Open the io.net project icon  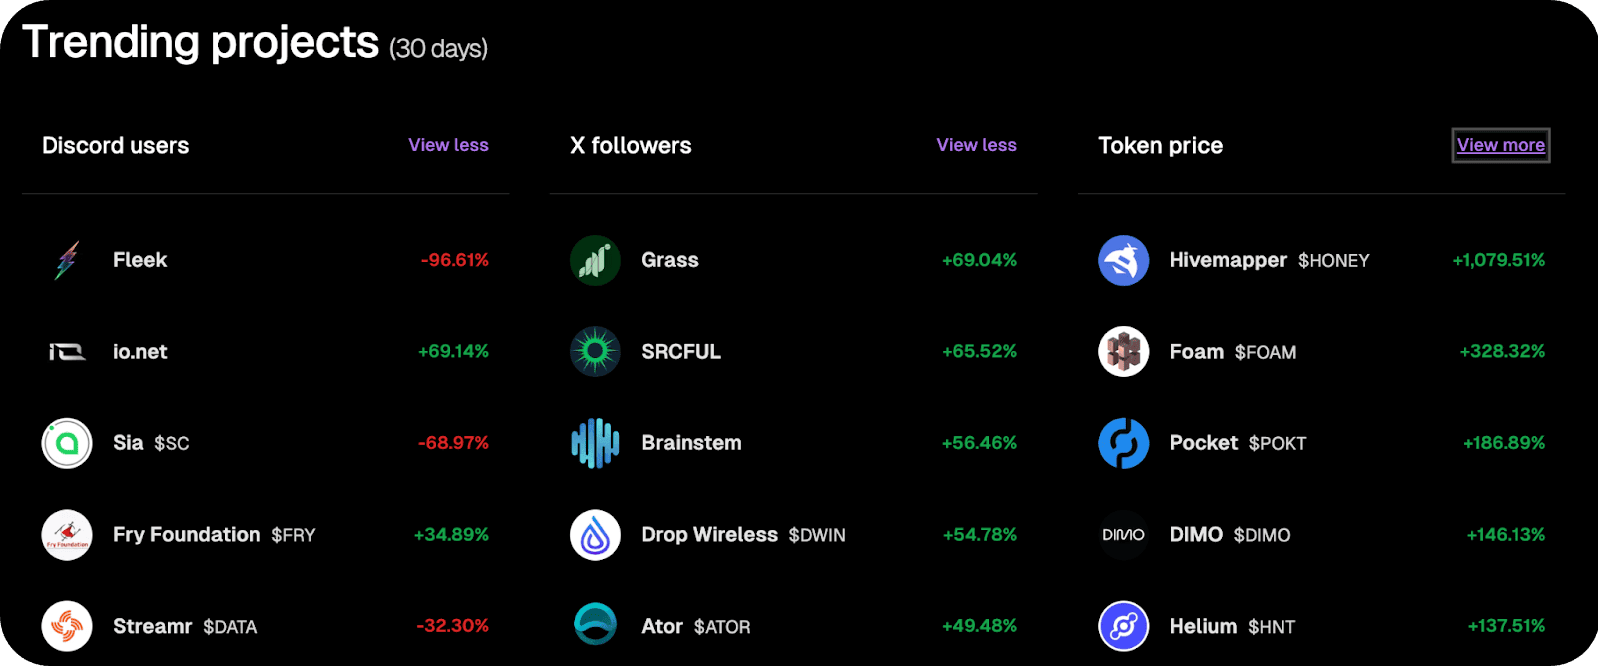(x=67, y=352)
